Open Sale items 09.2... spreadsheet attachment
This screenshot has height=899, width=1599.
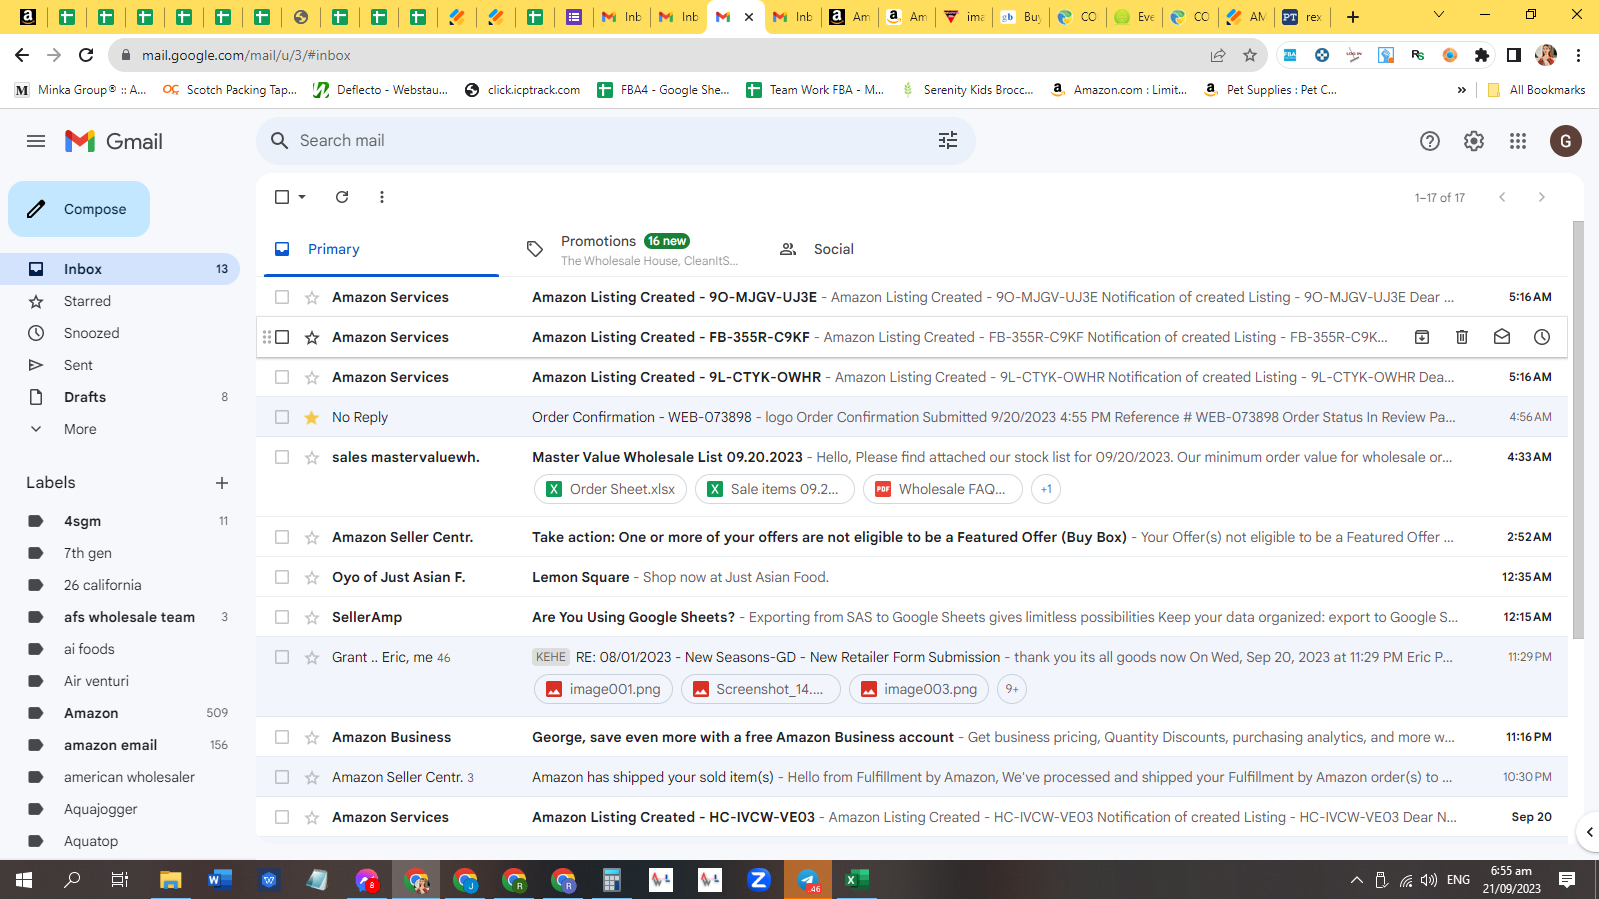pos(774,489)
